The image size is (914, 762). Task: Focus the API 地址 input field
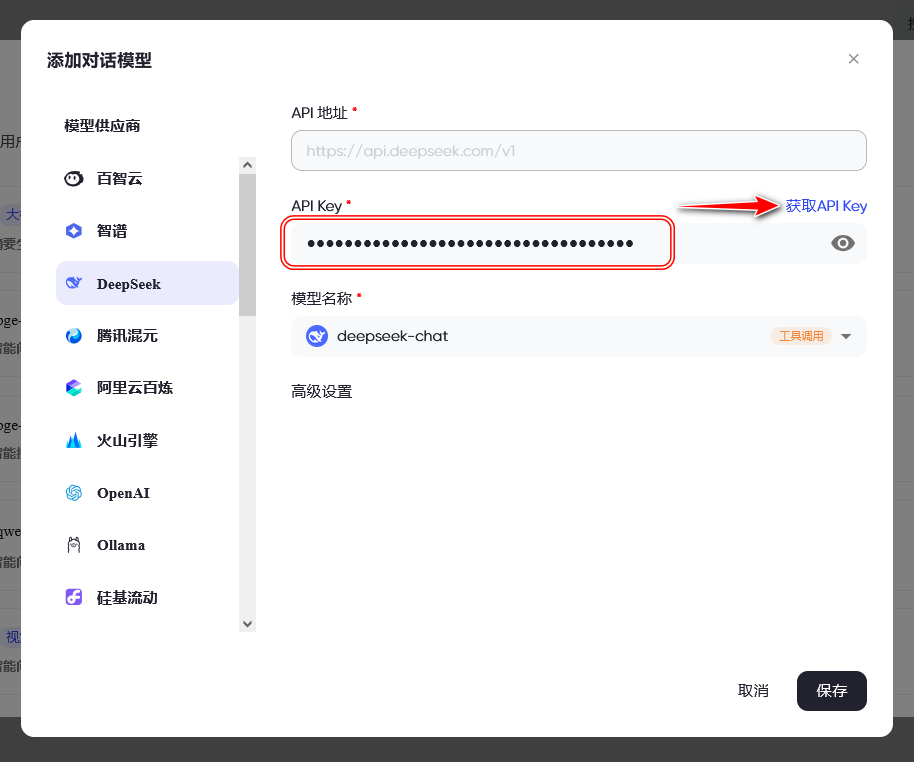[x=579, y=150]
